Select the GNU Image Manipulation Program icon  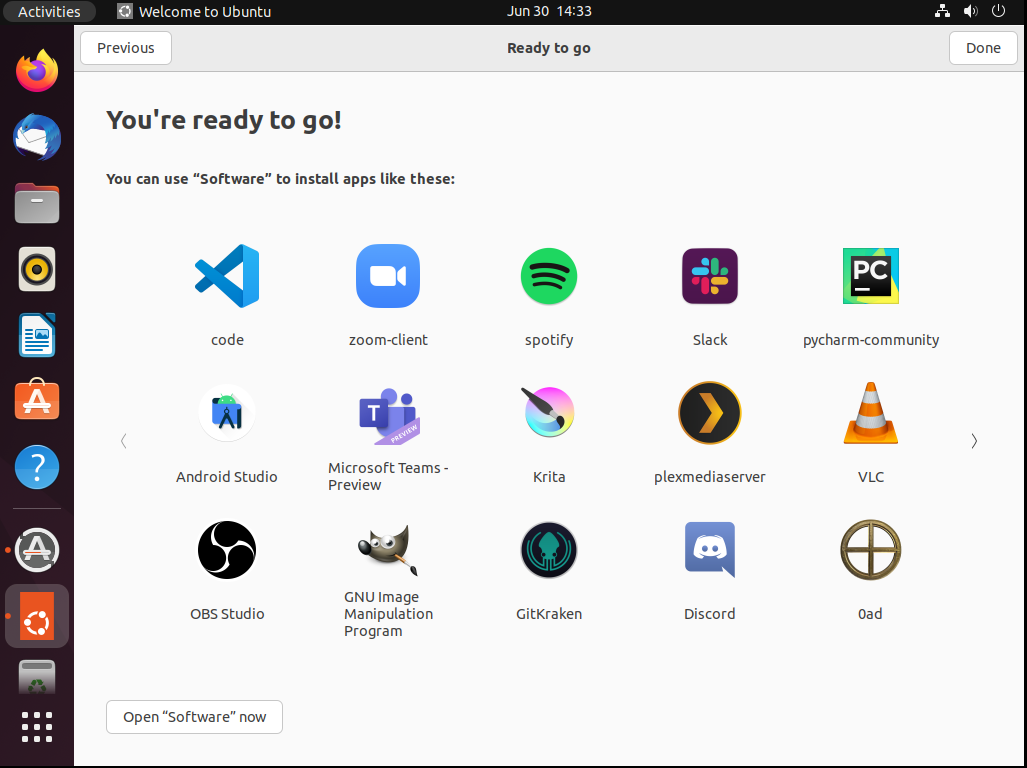pyautogui.click(x=388, y=550)
